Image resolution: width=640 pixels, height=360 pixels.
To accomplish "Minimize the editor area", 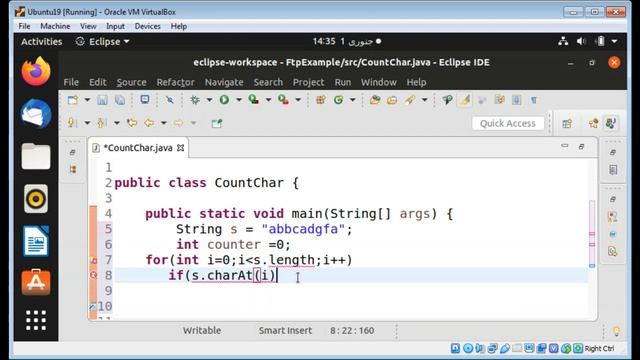I will pyautogui.click(x=564, y=146).
